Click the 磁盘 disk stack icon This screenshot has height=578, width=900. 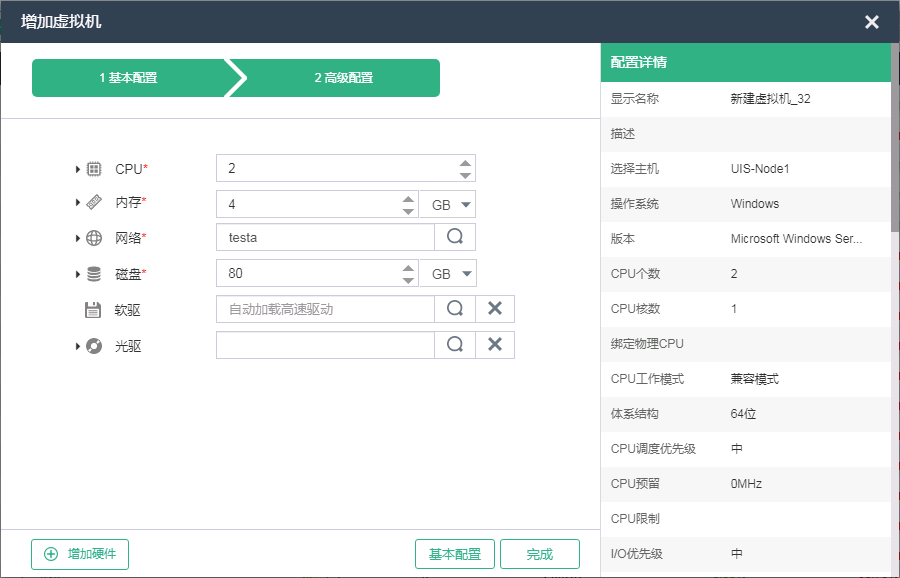point(94,273)
